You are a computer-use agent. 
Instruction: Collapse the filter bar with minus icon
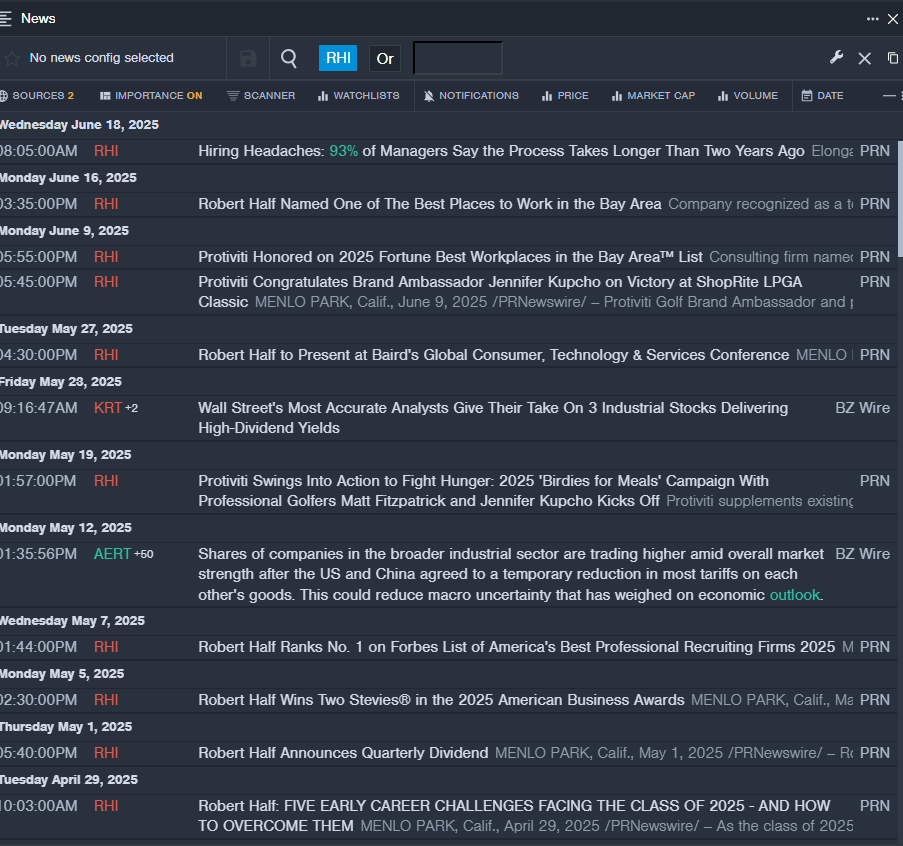tap(889, 96)
